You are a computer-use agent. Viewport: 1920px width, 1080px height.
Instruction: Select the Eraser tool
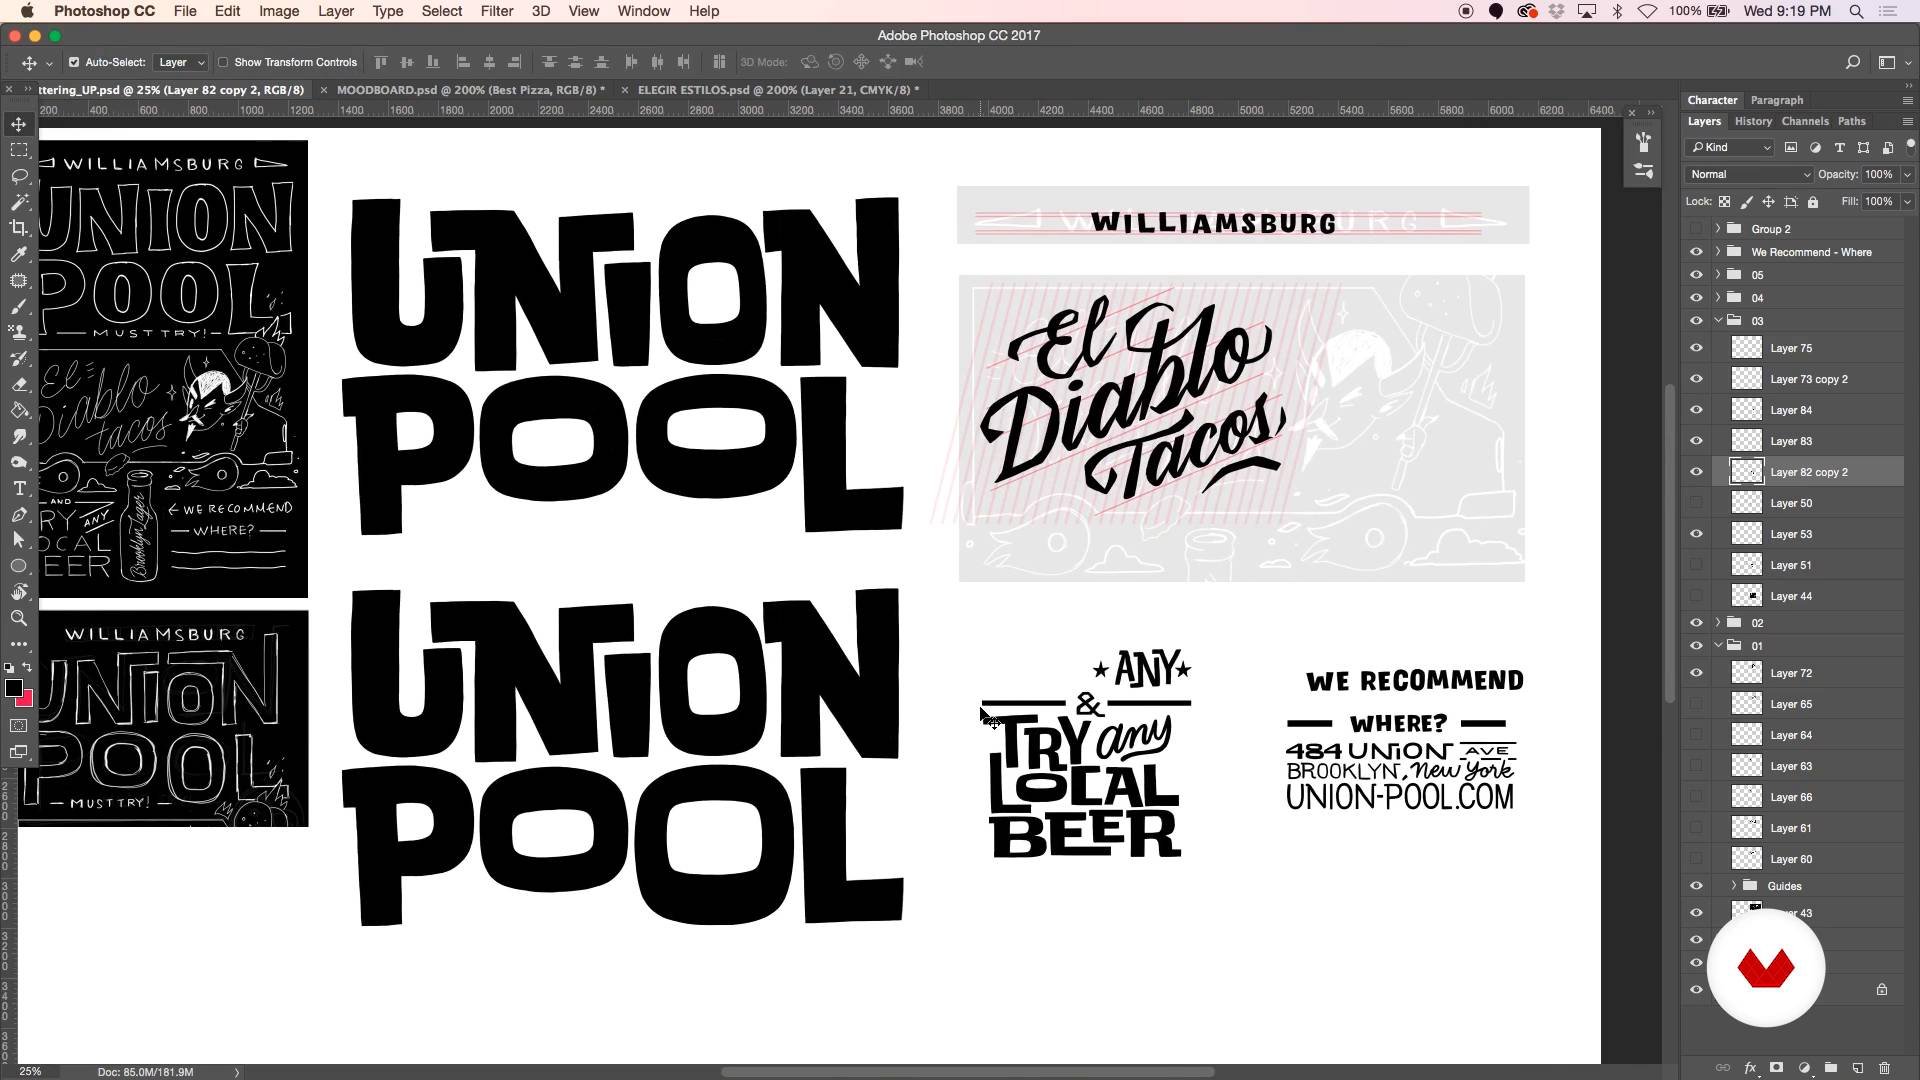[x=19, y=384]
